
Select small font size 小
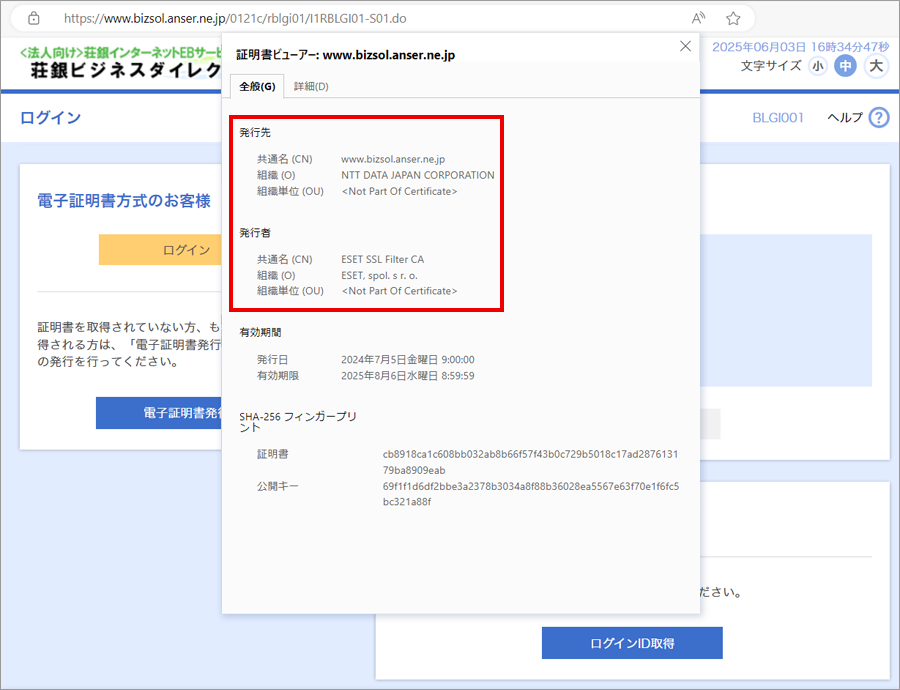818,66
